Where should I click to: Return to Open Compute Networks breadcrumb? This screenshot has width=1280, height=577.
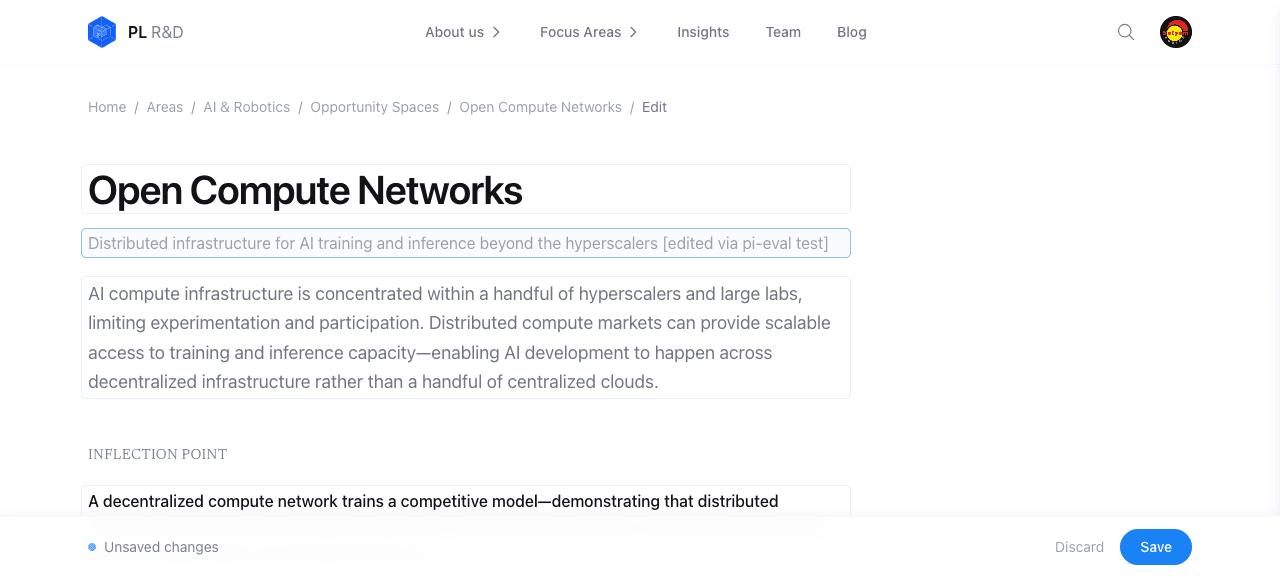tap(541, 107)
